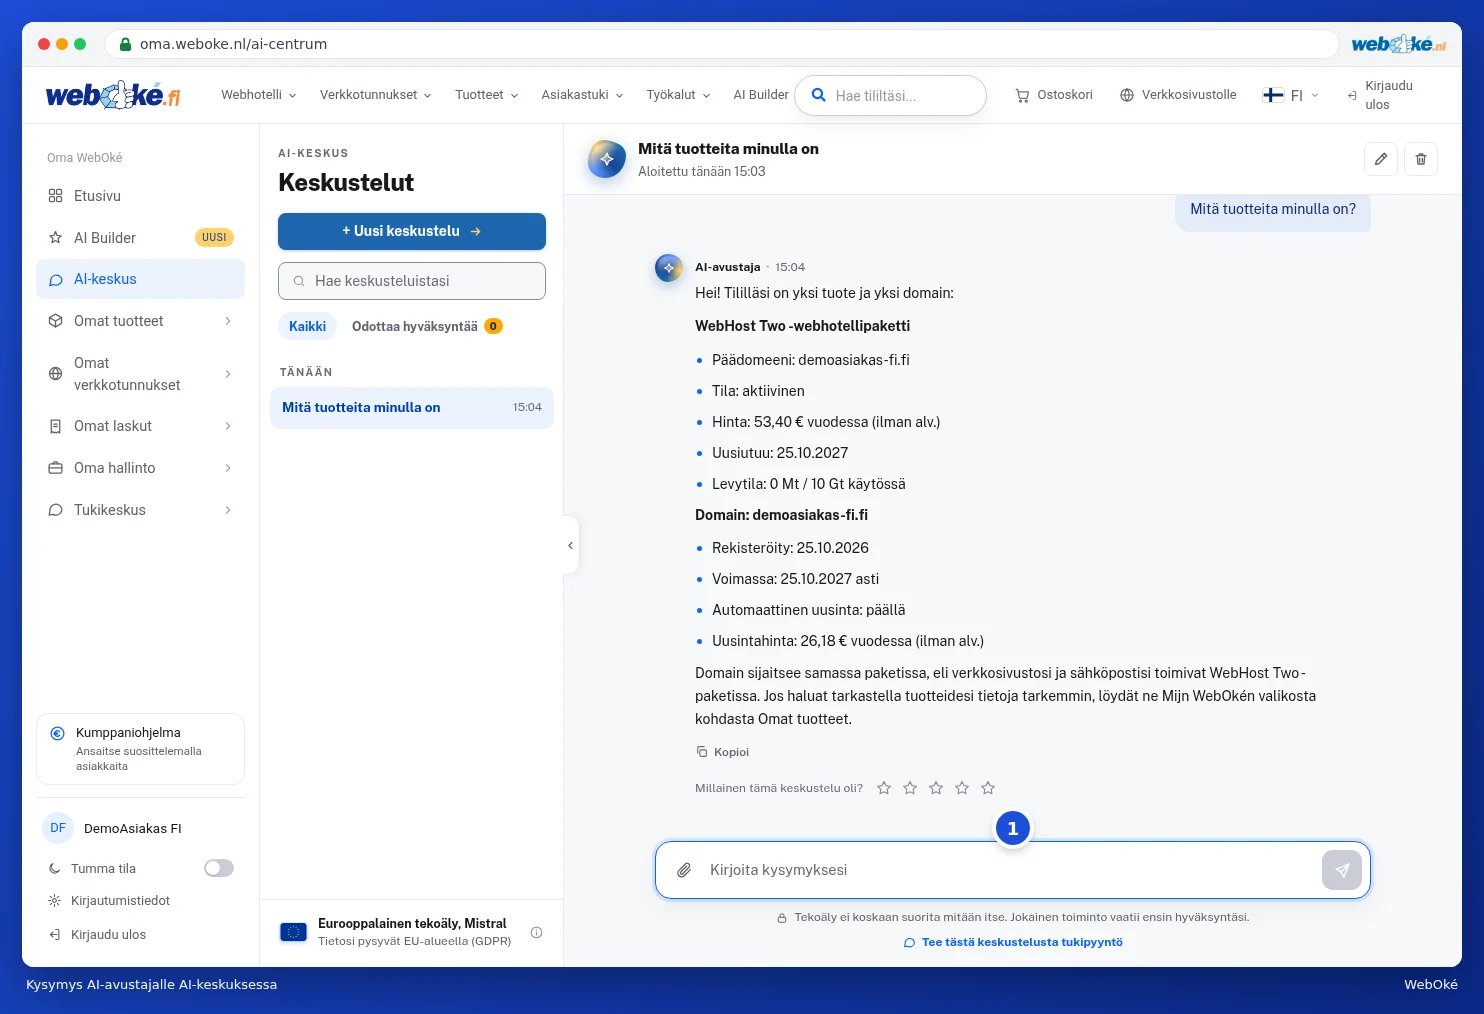Click the edit pencil icon for conversation
The image size is (1484, 1014).
pyautogui.click(x=1381, y=159)
